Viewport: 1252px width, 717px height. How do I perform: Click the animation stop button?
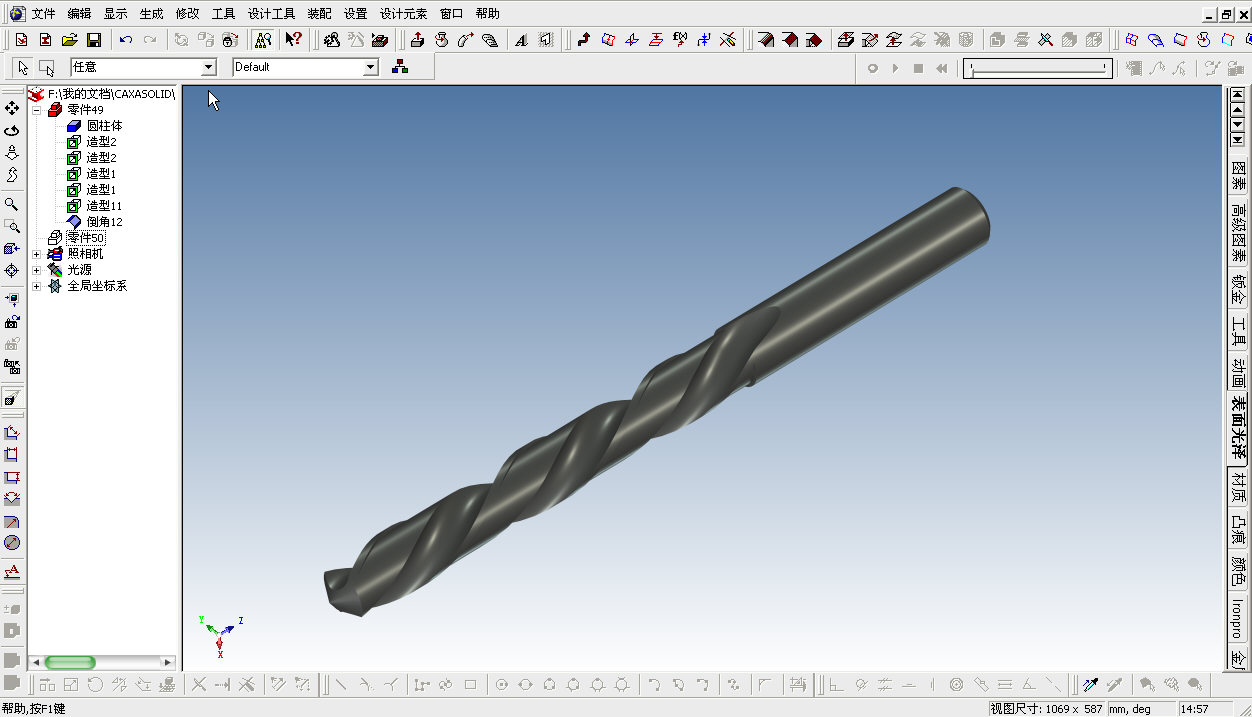click(918, 68)
